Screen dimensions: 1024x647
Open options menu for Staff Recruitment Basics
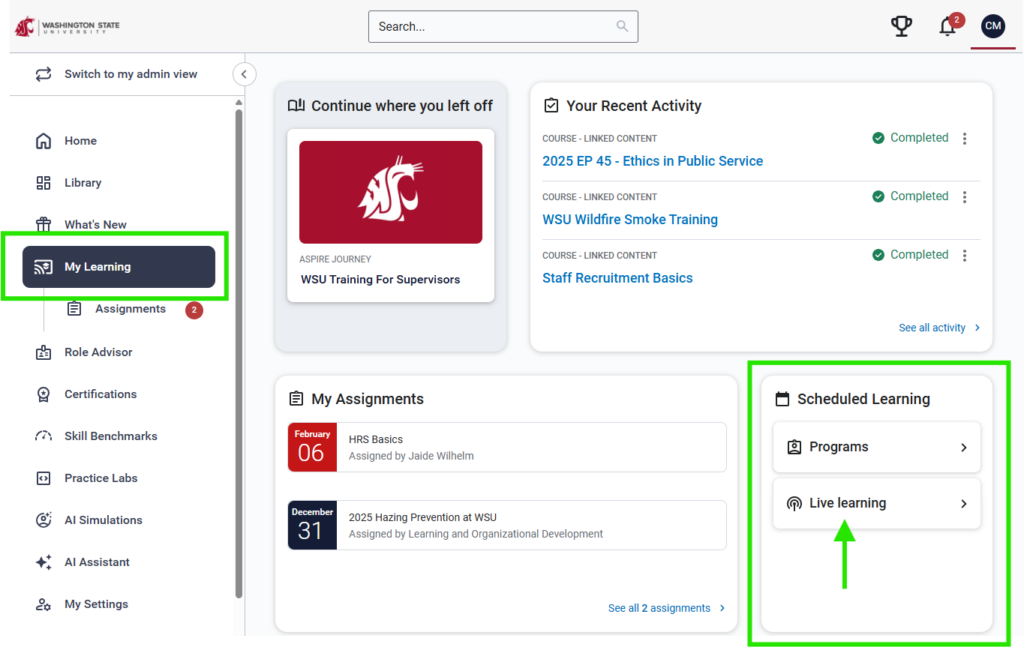coord(965,255)
